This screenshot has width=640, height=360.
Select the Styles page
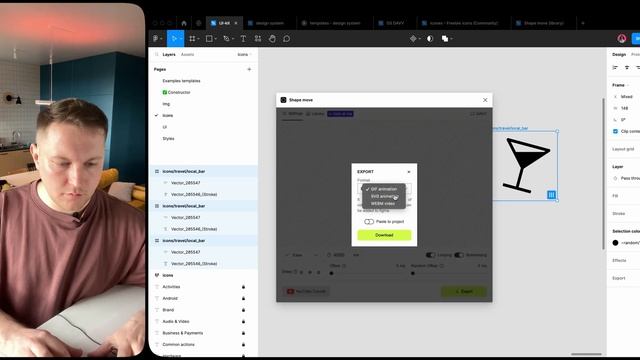[168, 138]
